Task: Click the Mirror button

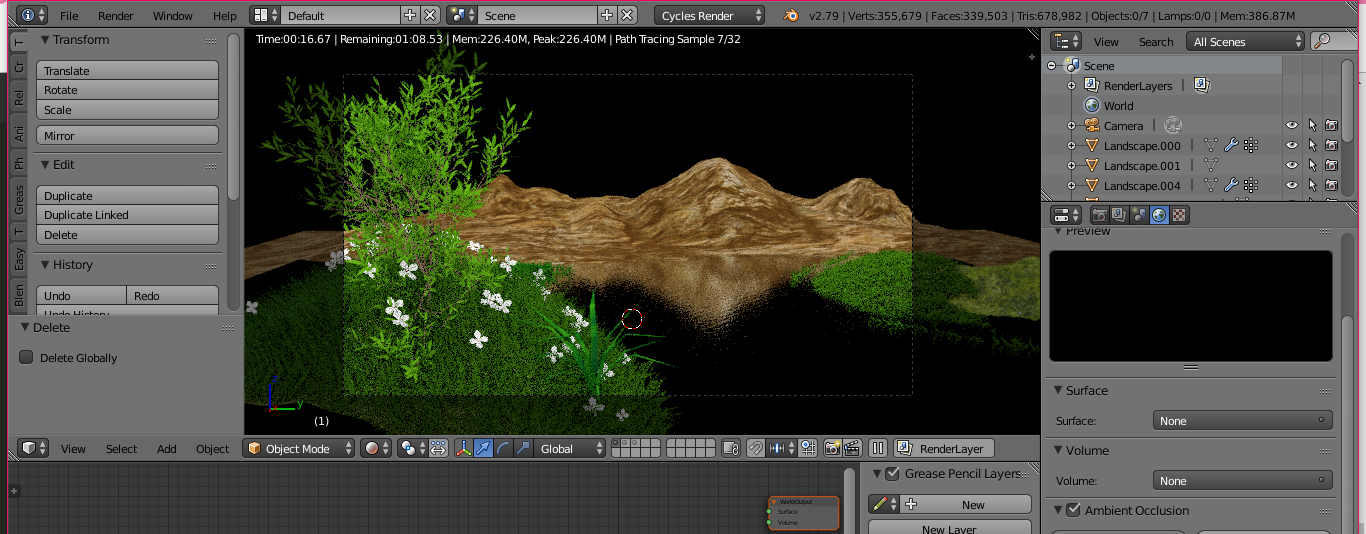Action: pos(127,136)
